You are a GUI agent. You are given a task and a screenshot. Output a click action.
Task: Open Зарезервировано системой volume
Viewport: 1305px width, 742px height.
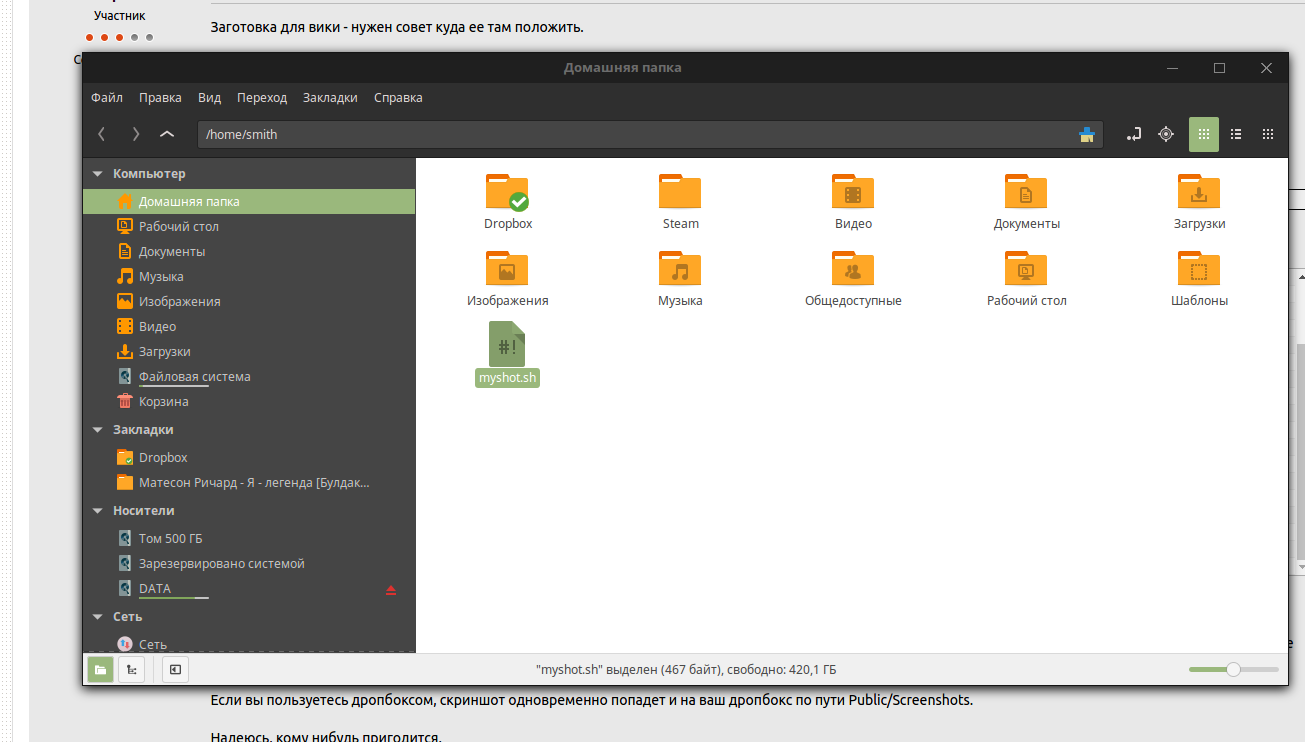click(249, 563)
